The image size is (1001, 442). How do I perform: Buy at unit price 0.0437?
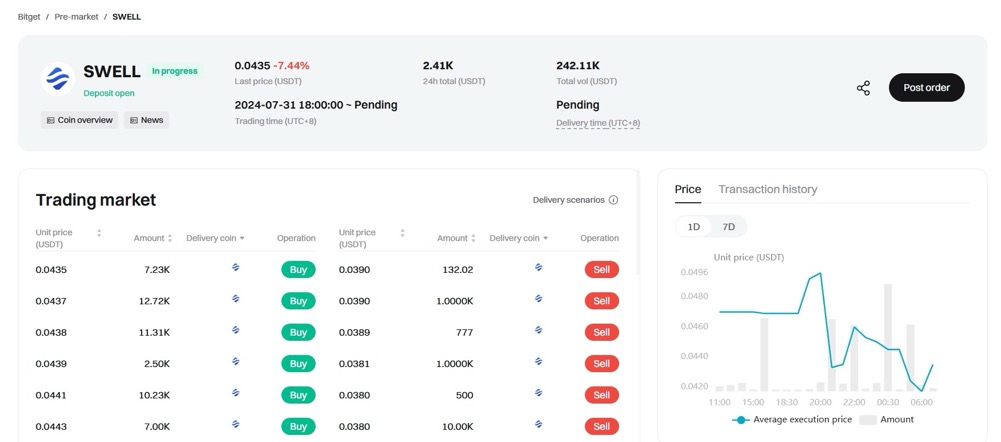[x=298, y=301]
